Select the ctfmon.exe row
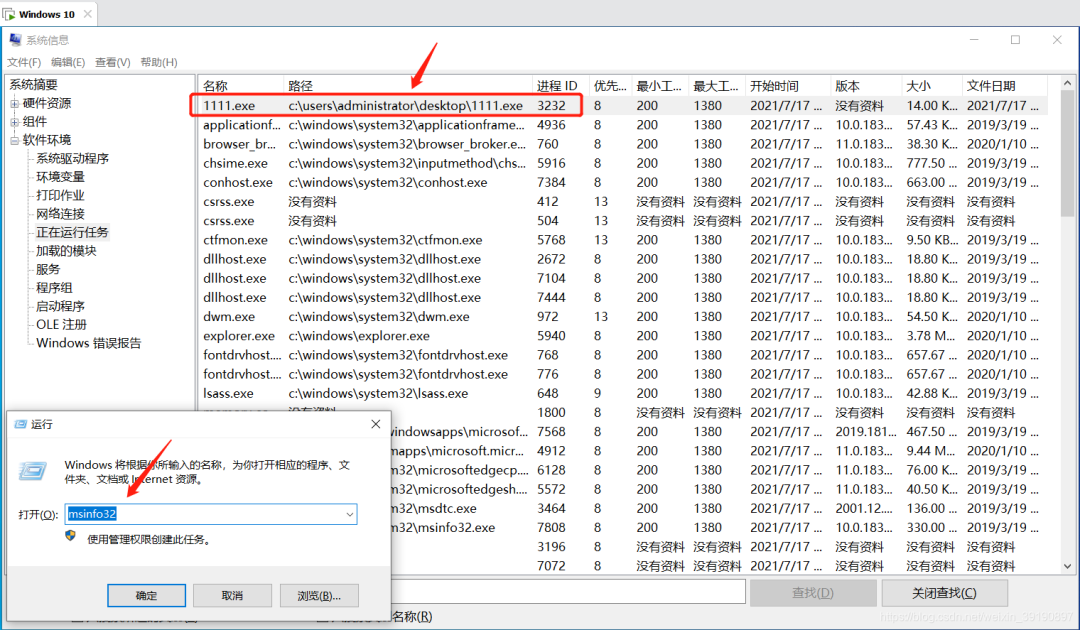This screenshot has height=630, width=1080. (x=623, y=240)
